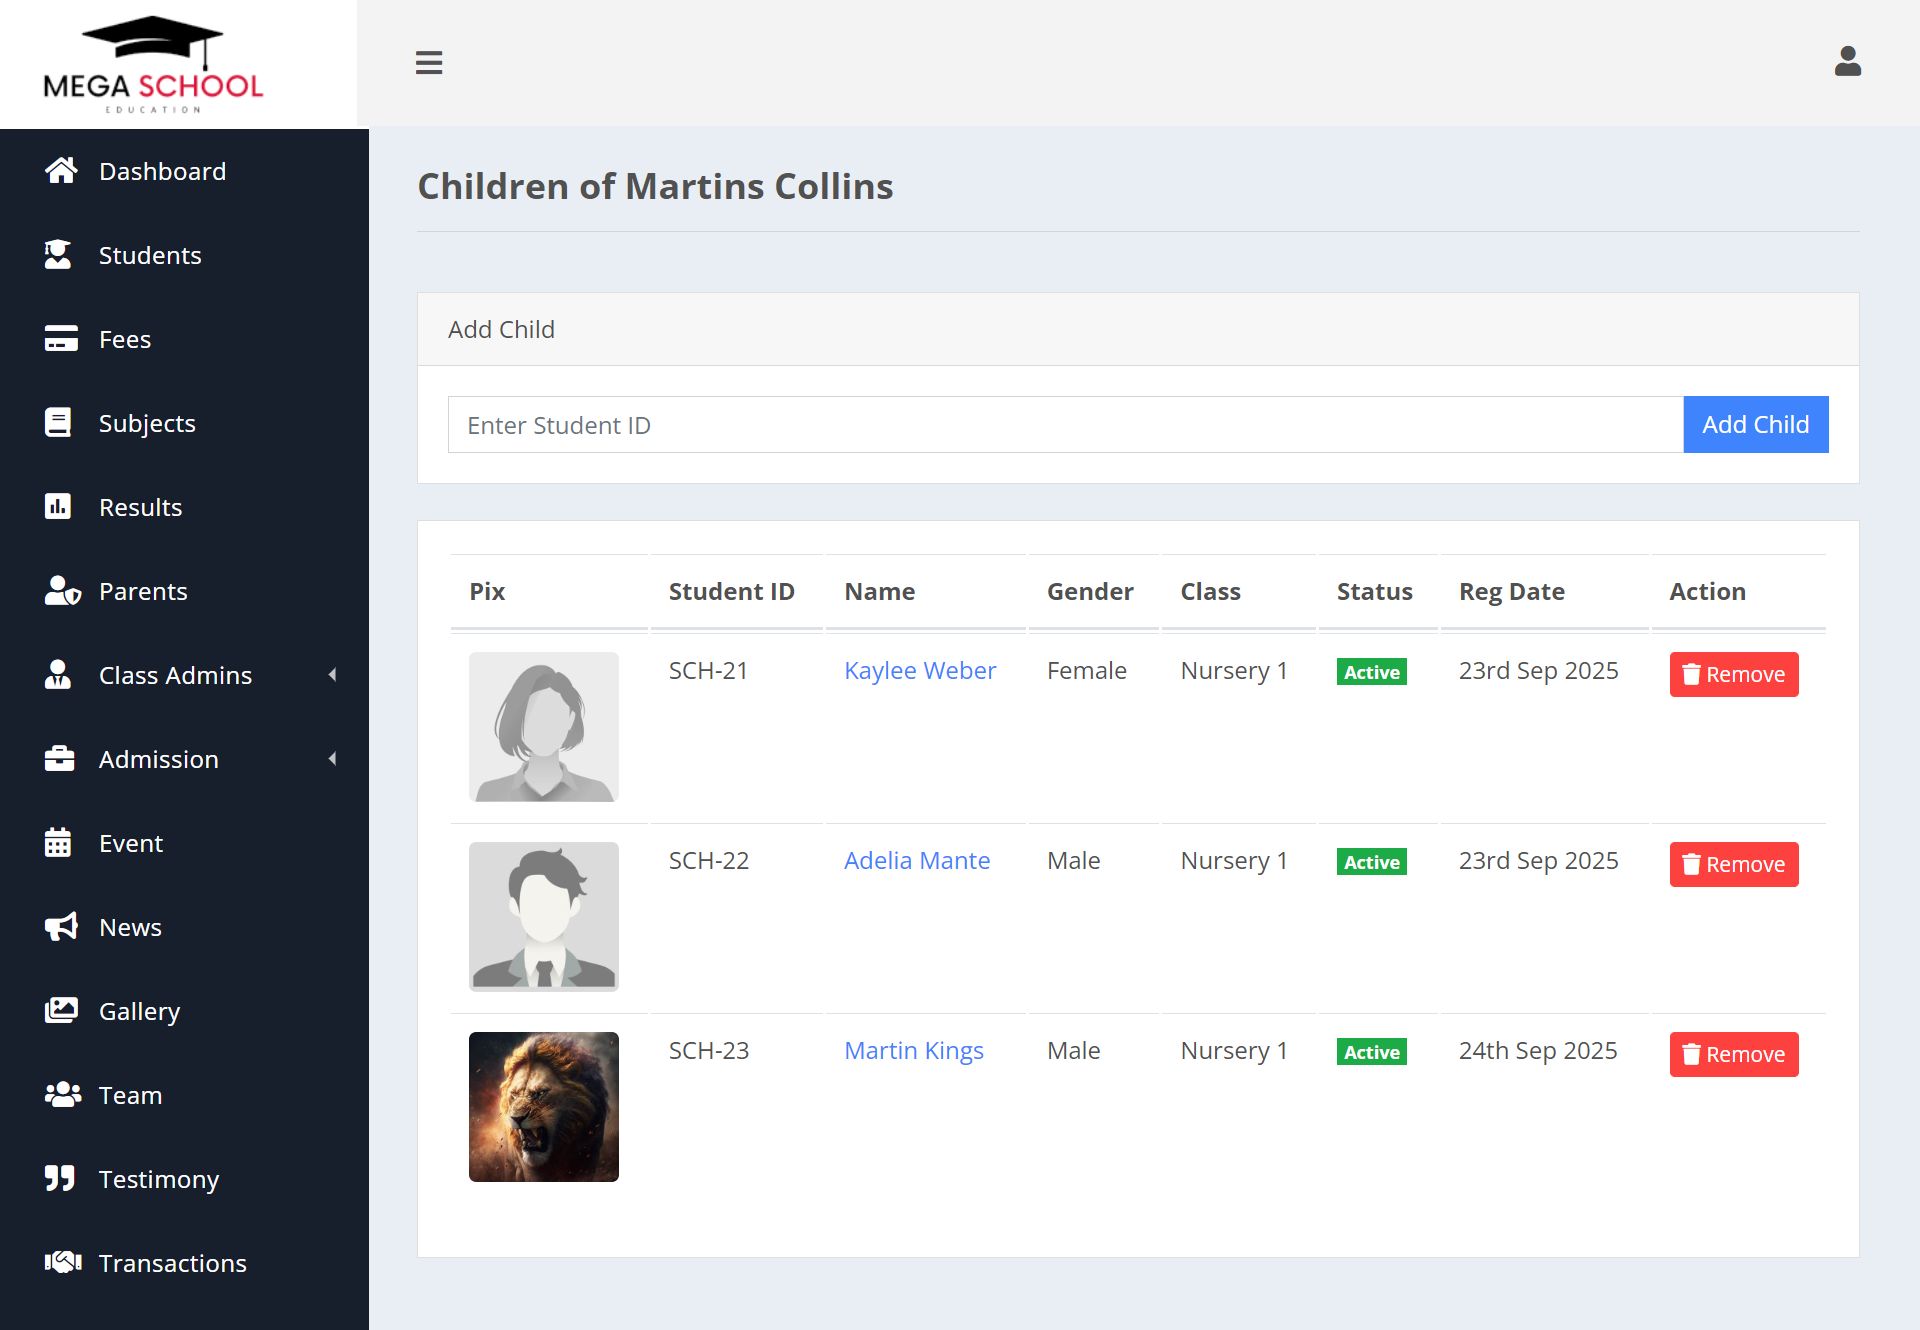The height and width of the screenshot is (1330, 1920).
Task: Go to the Gallery menu item
Action: coord(139,1011)
